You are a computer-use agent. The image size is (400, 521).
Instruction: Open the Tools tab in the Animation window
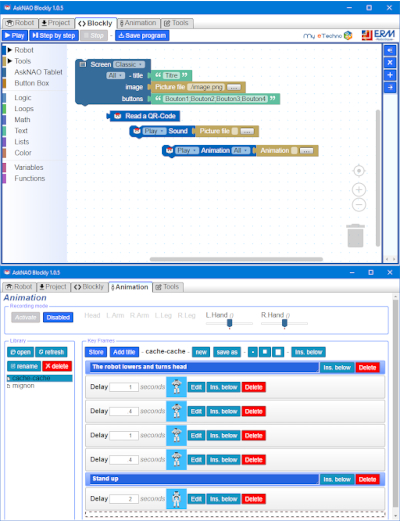point(168,287)
